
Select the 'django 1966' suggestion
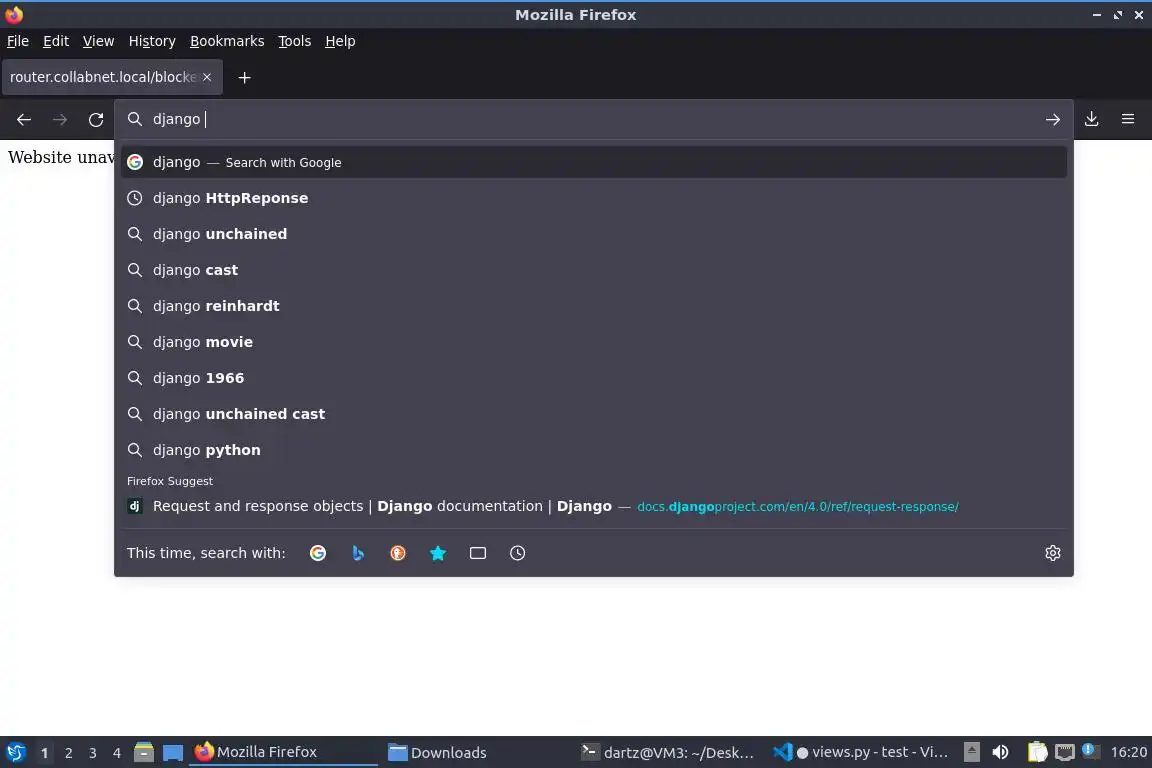click(594, 378)
